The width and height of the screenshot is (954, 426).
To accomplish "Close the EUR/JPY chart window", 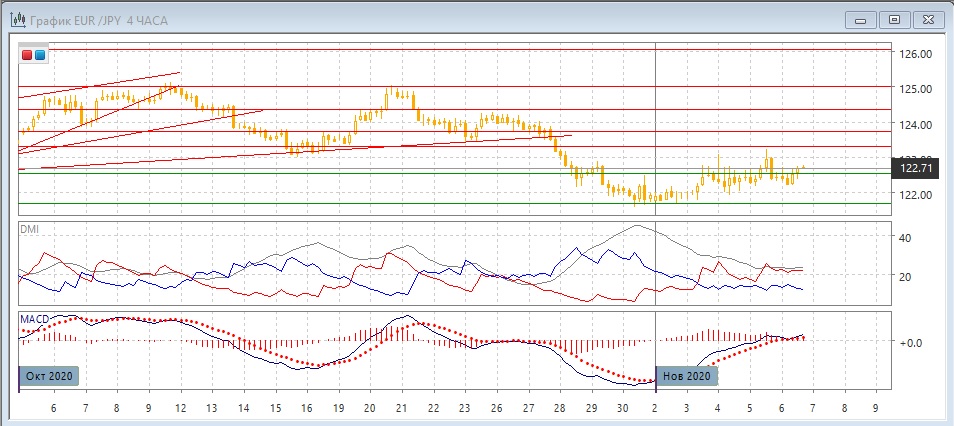I will [x=927, y=19].
